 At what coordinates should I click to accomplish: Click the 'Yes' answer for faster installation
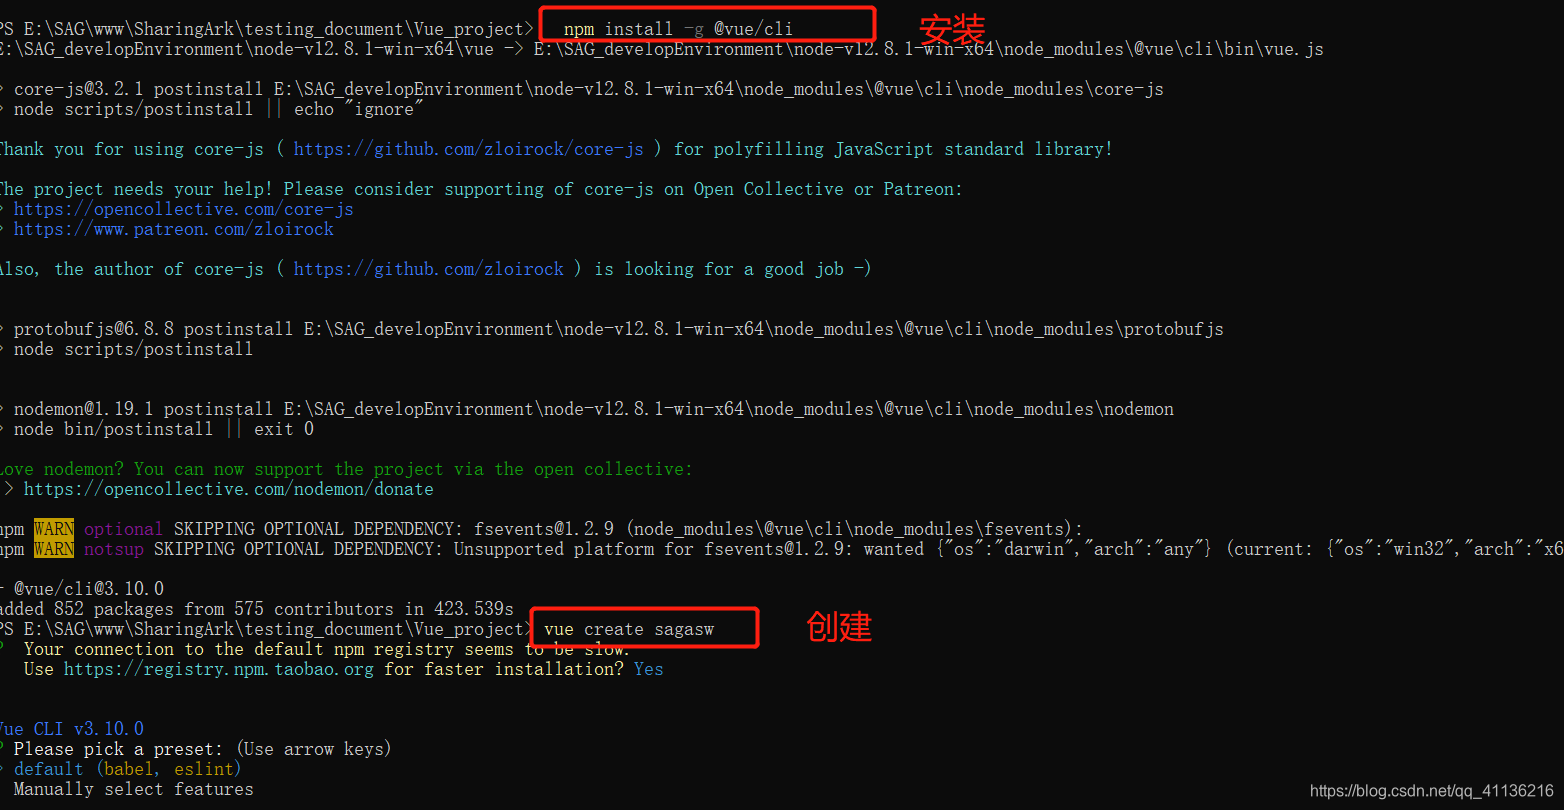[x=648, y=669]
